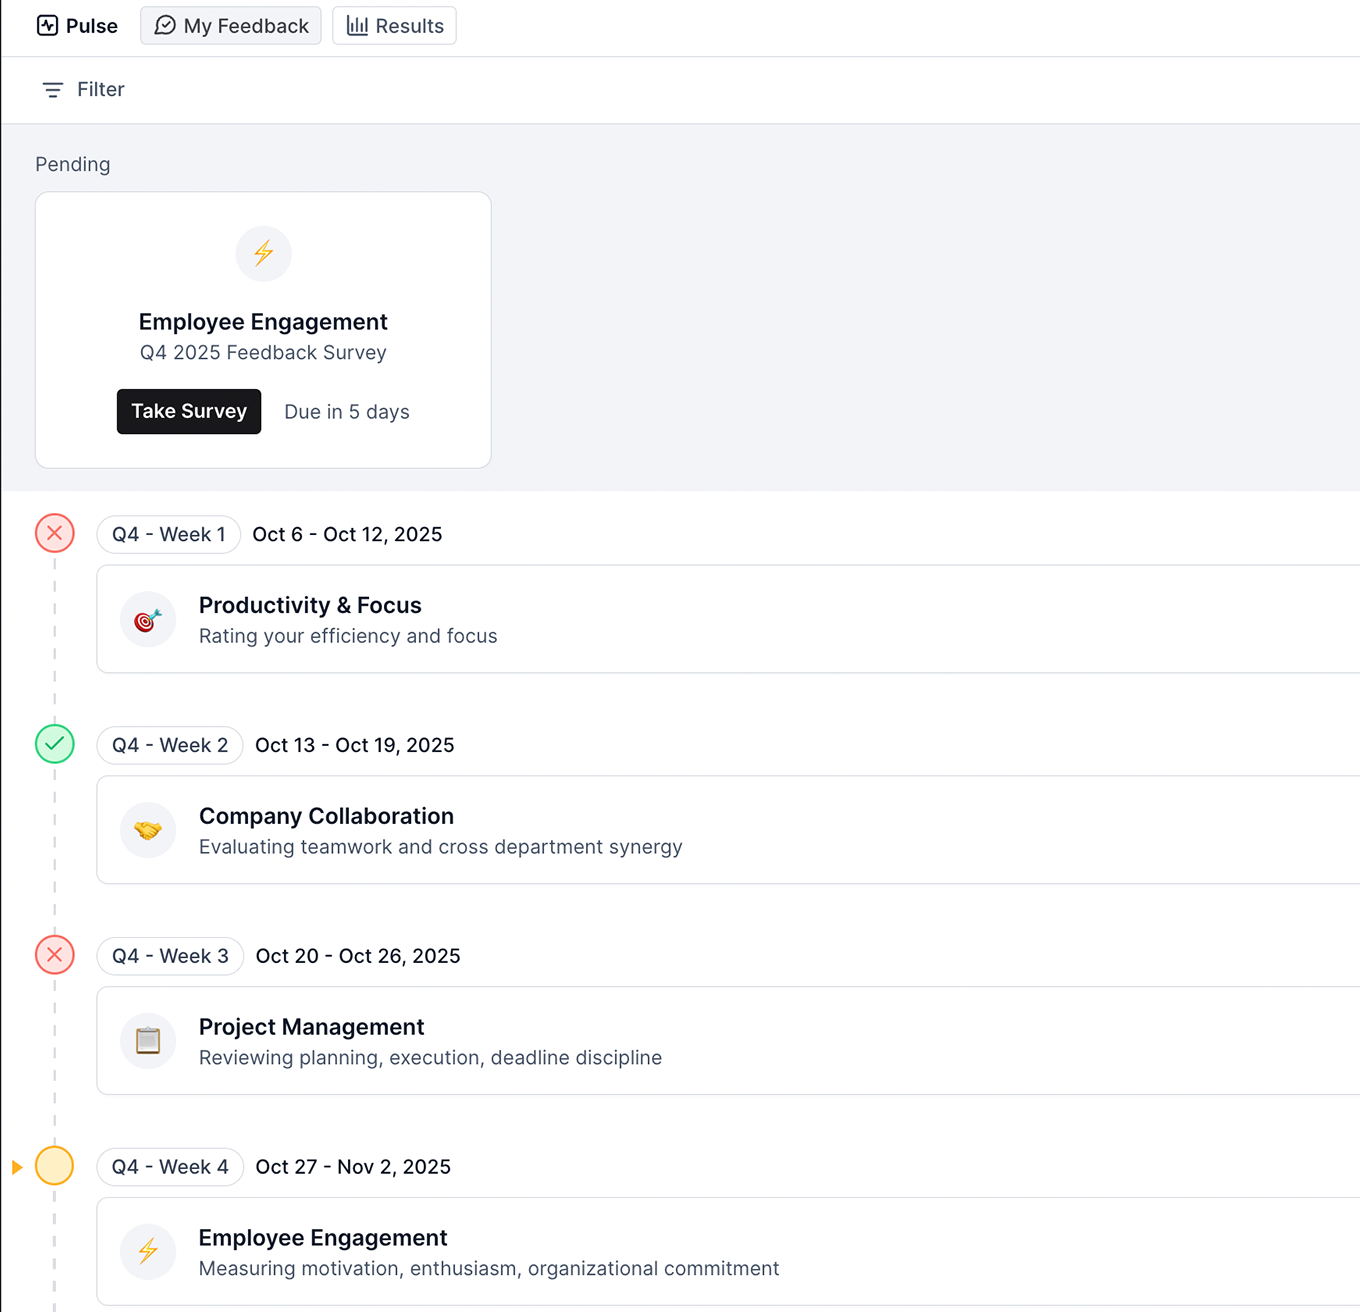1360x1312 pixels.
Task: Start the Take Survey button
Action: point(189,411)
